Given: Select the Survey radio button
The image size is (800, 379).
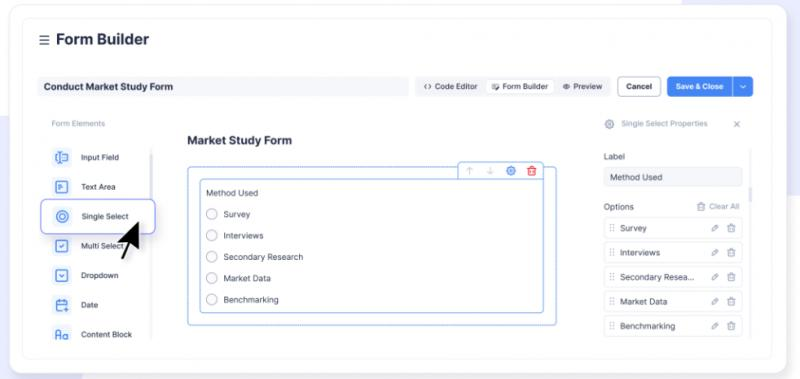Looking at the screenshot, I should coord(212,214).
